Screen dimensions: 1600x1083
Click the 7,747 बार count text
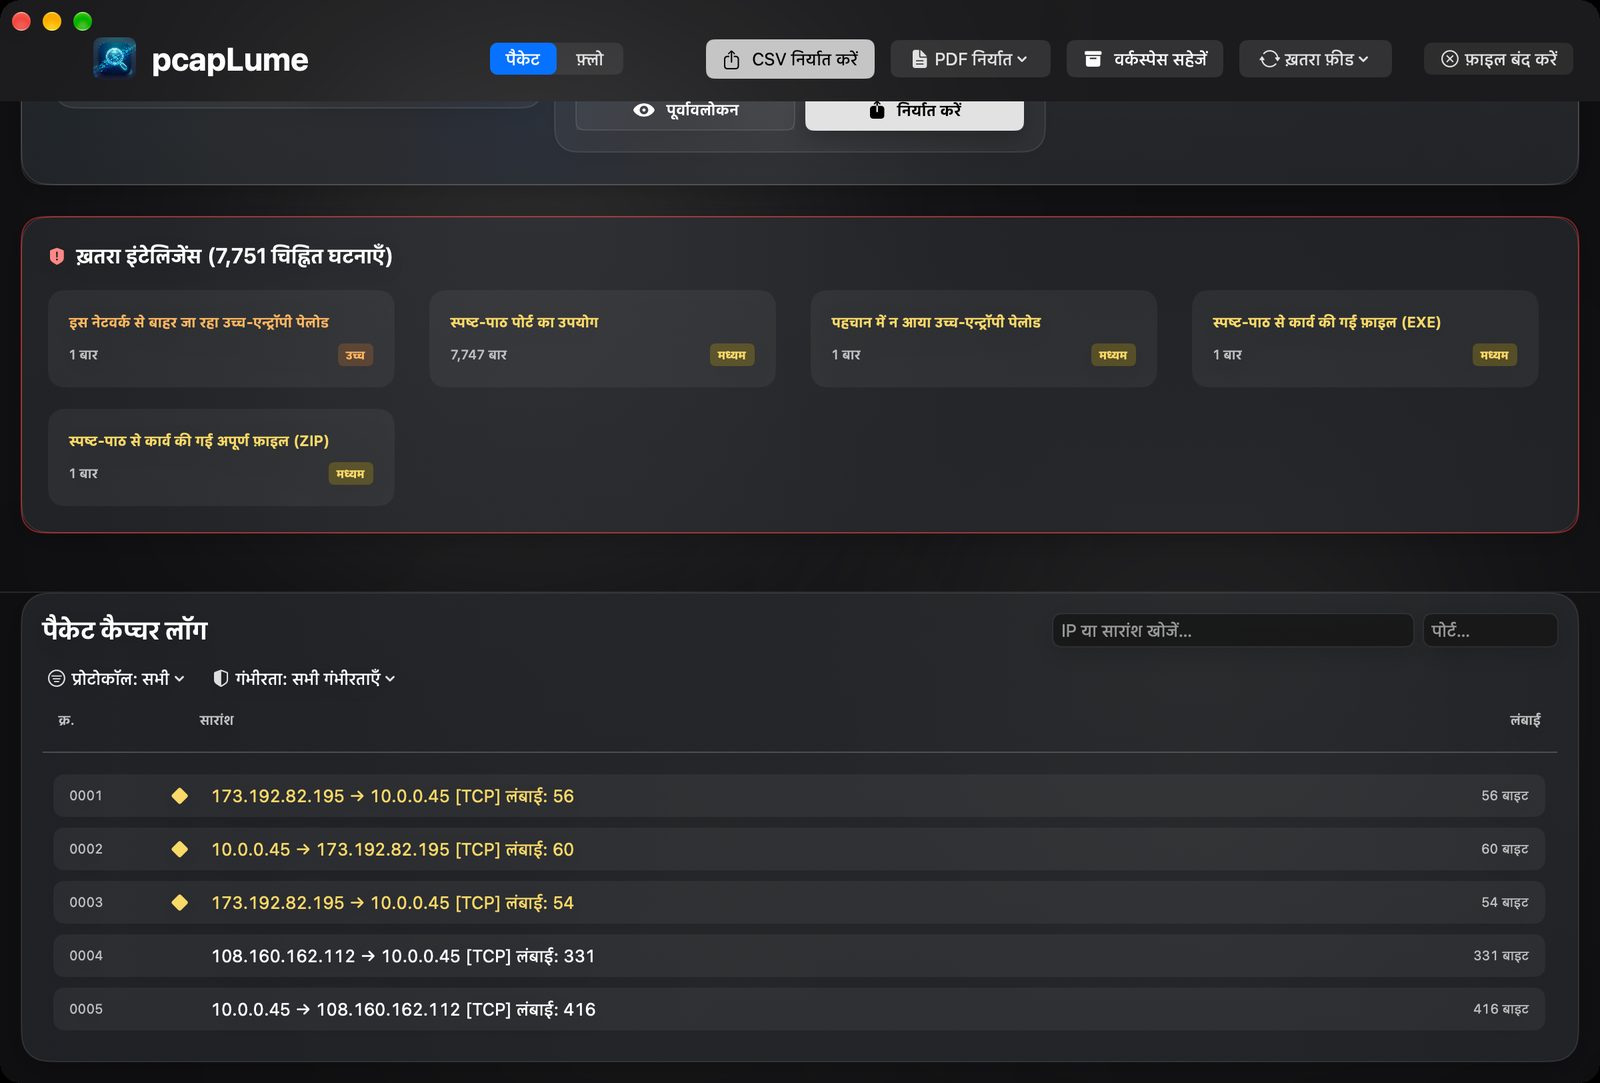478,355
